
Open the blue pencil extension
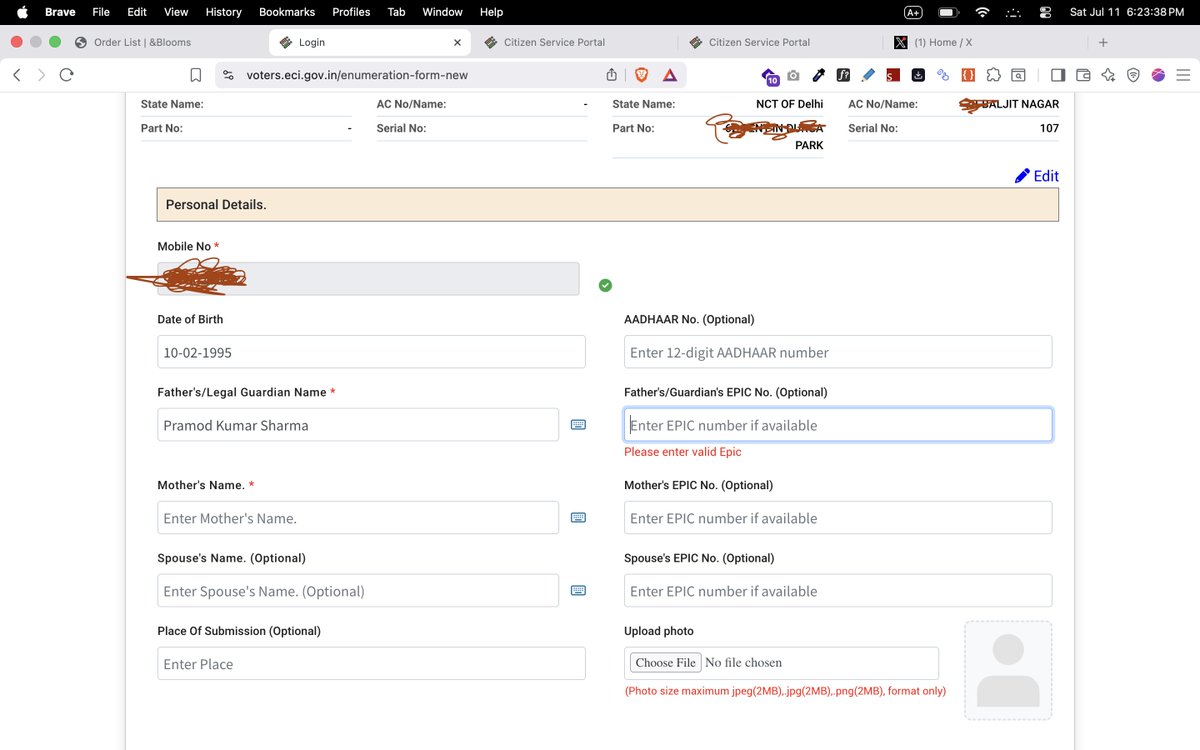(868, 75)
